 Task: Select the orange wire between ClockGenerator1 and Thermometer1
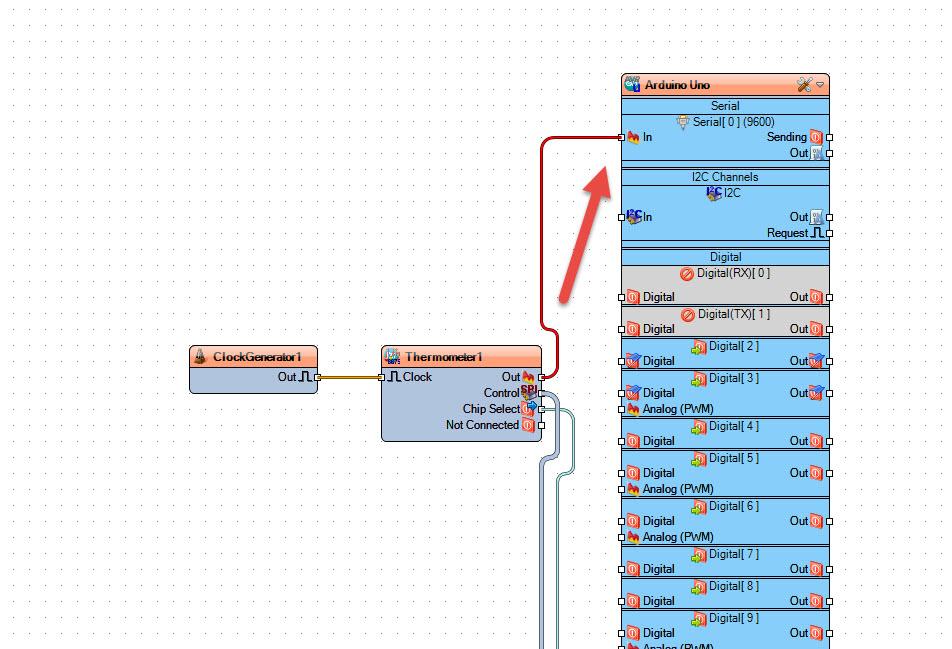[349, 378]
